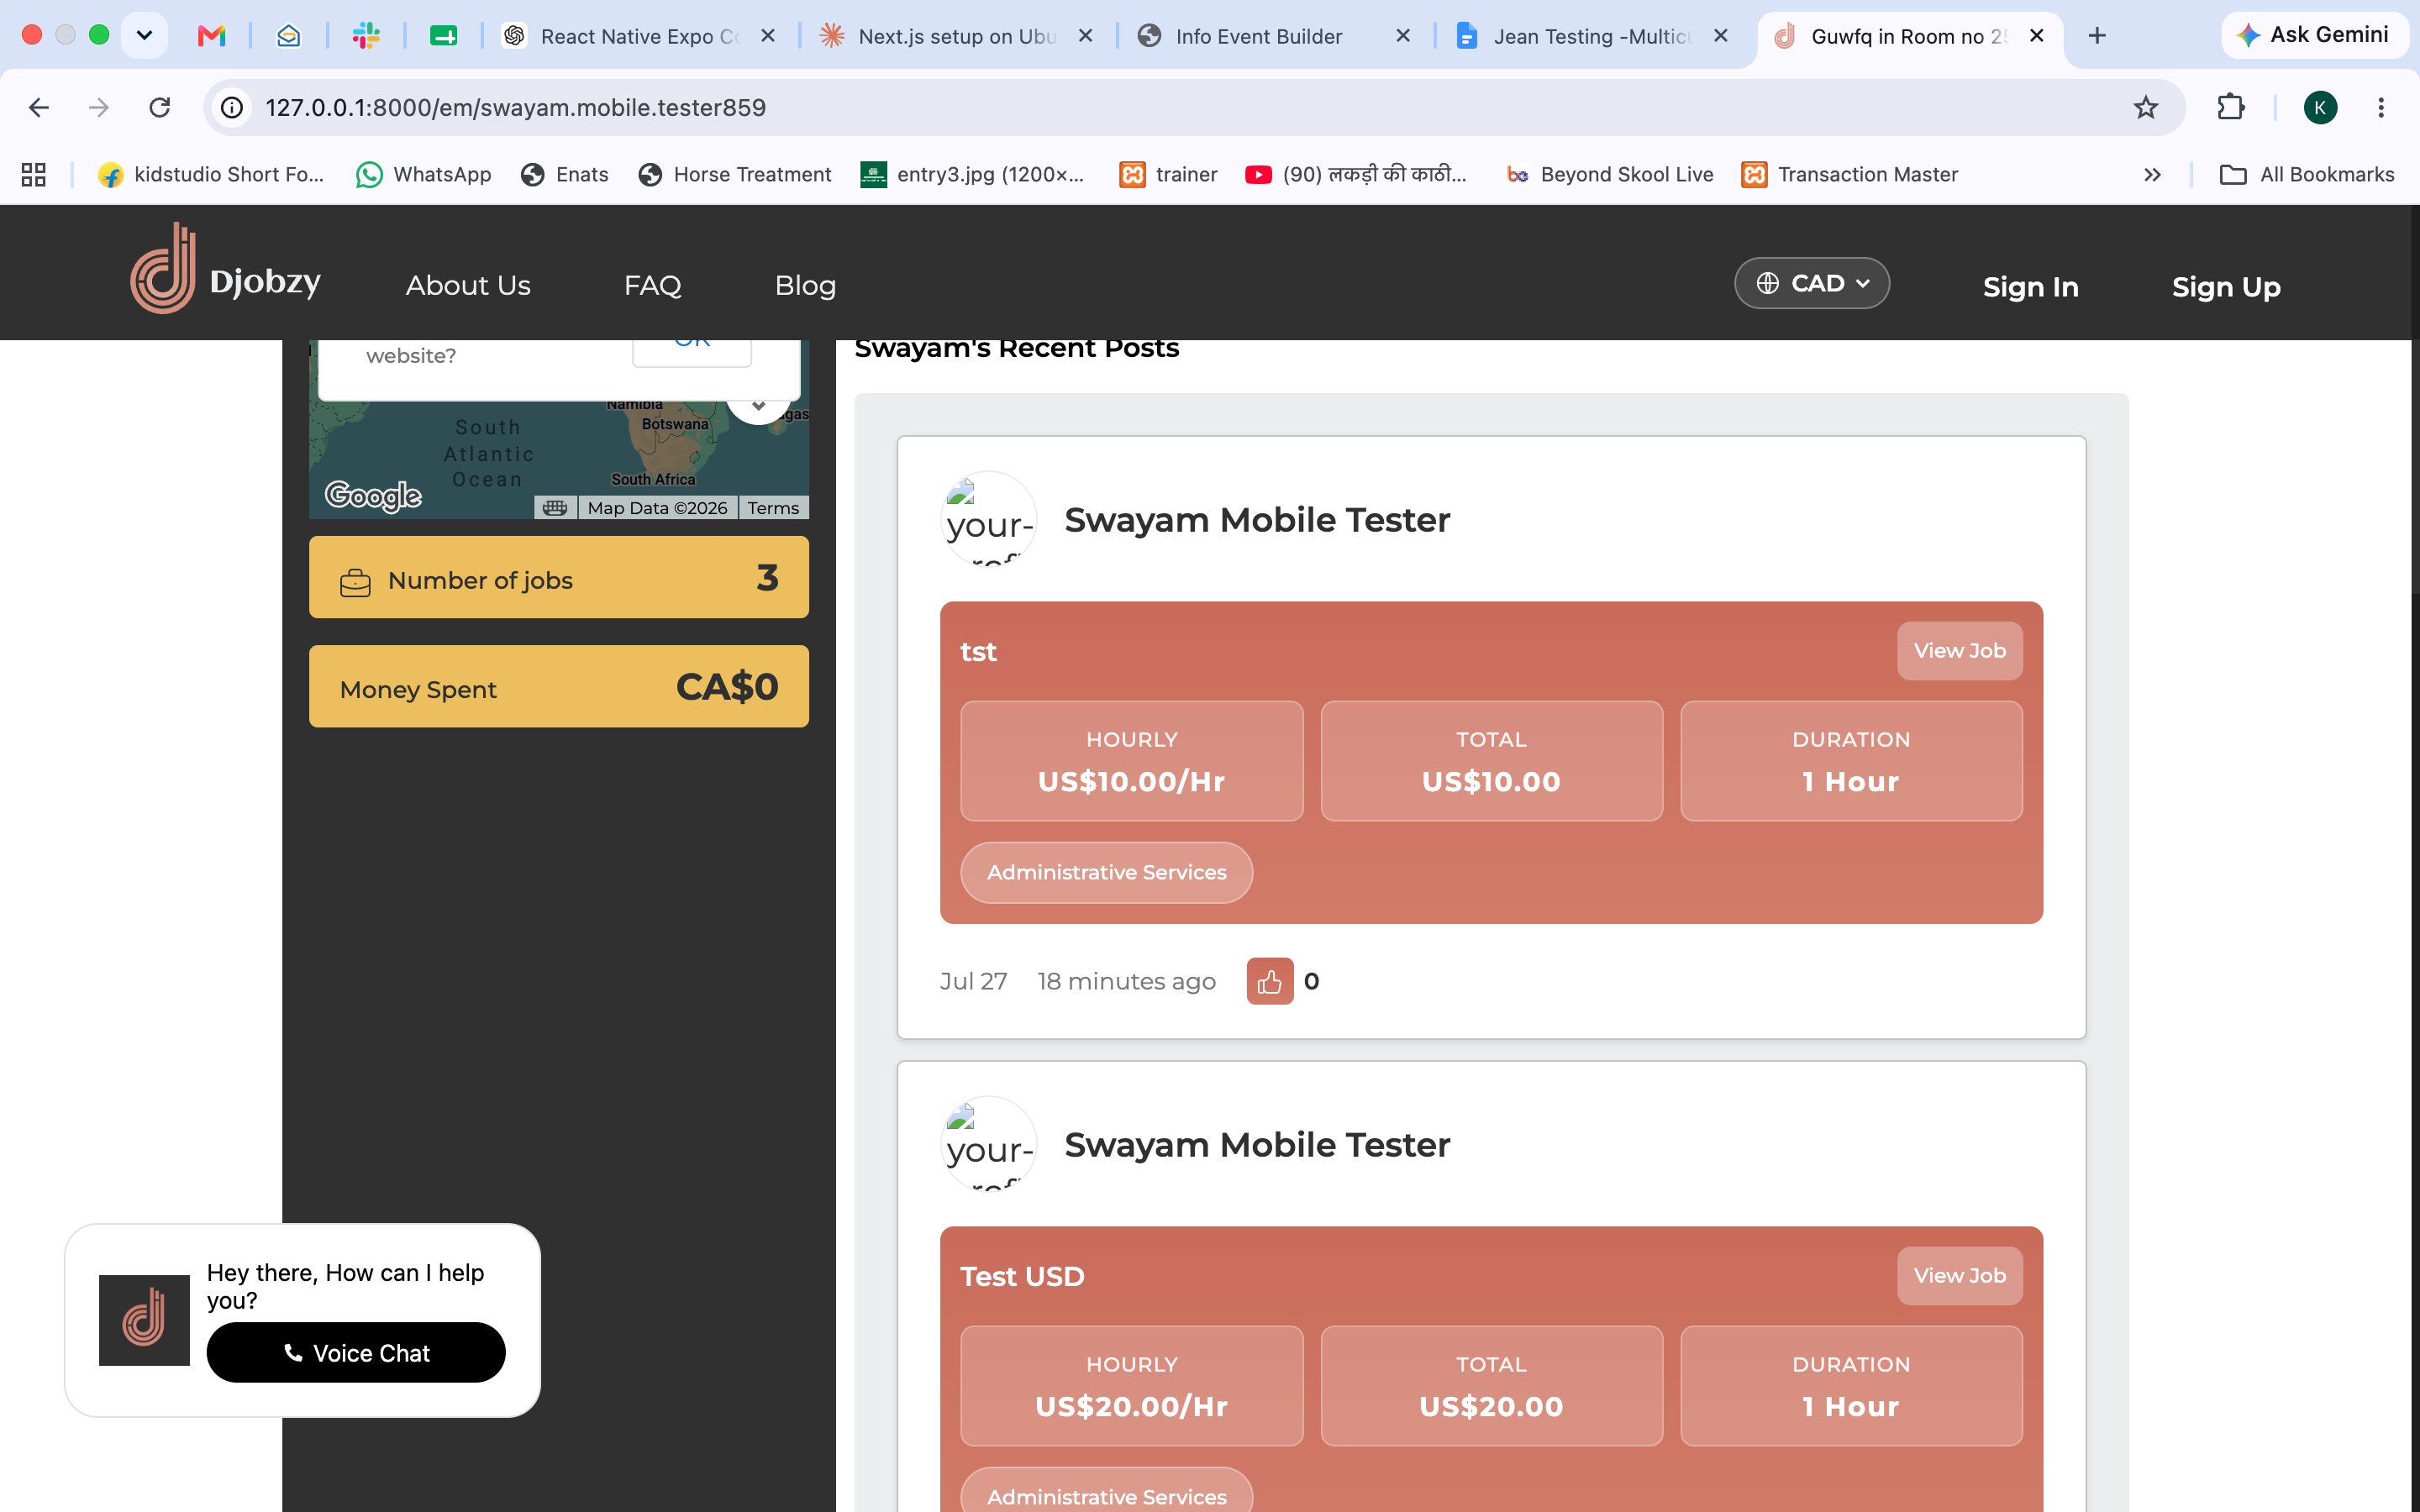Screen dimensions: 2420x1512
Task: Open the About Us menu item
Action: [x=468, y=286]
